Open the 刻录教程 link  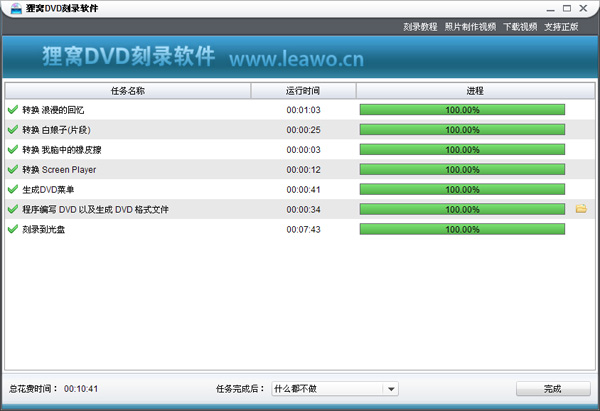point(420,27)
